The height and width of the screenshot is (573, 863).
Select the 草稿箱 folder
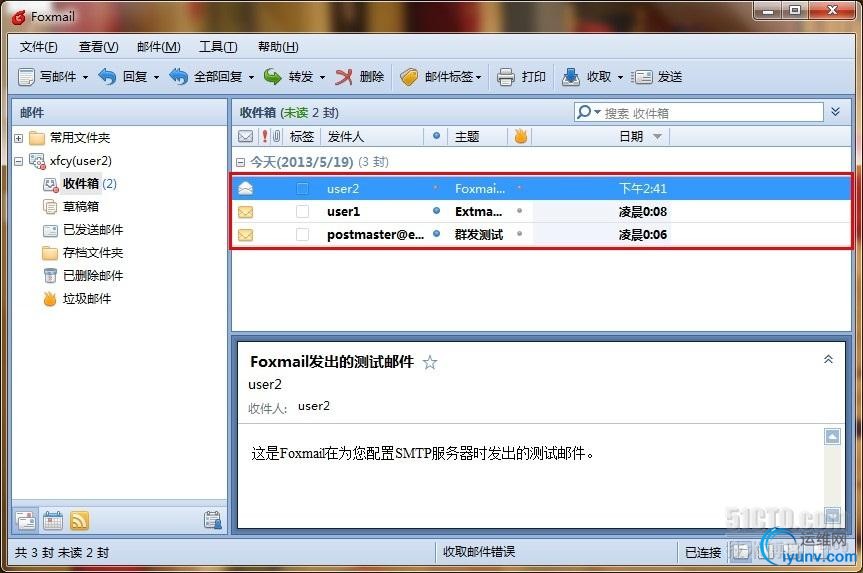coord(72,206)
